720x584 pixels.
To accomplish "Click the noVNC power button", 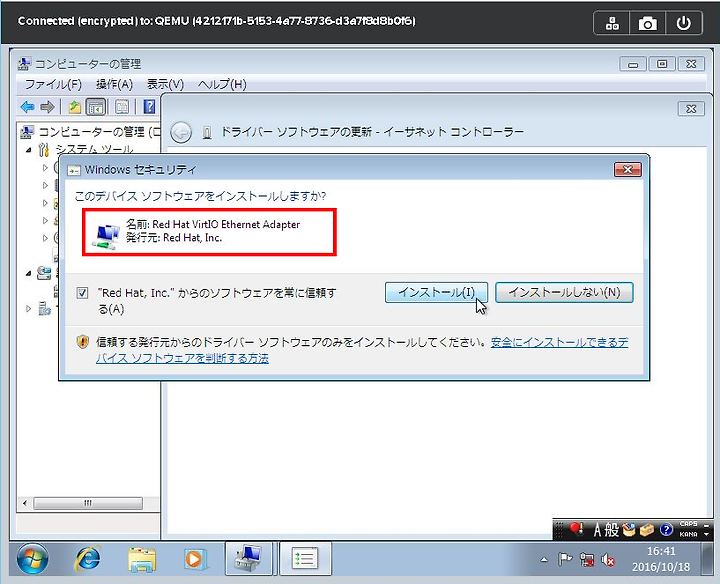I will click(x=683, y=23).
